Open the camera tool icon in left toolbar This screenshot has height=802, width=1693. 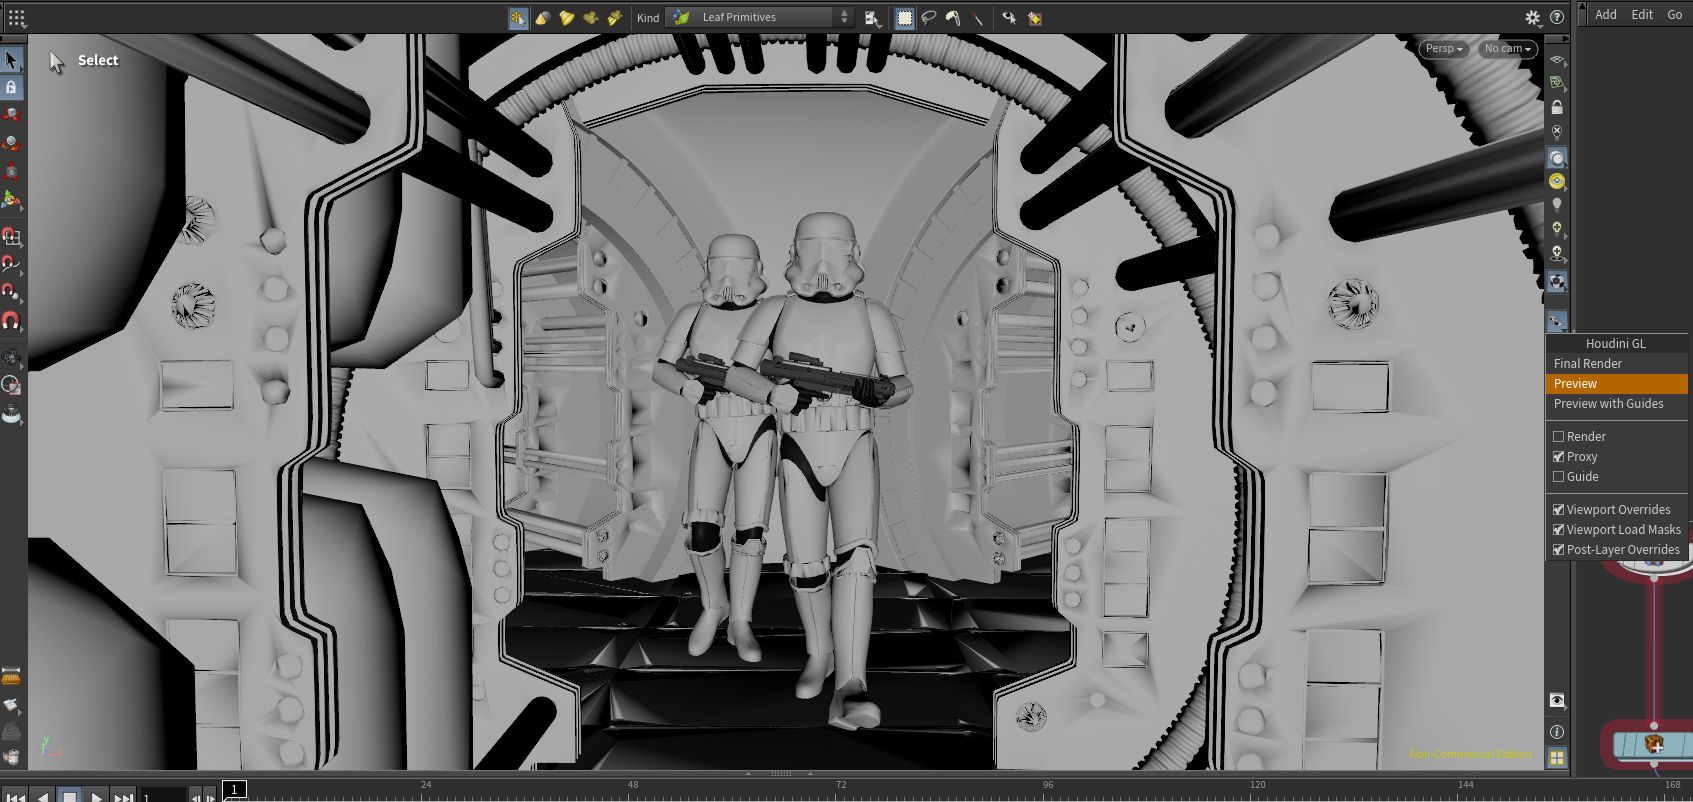(x=11, y=358)
